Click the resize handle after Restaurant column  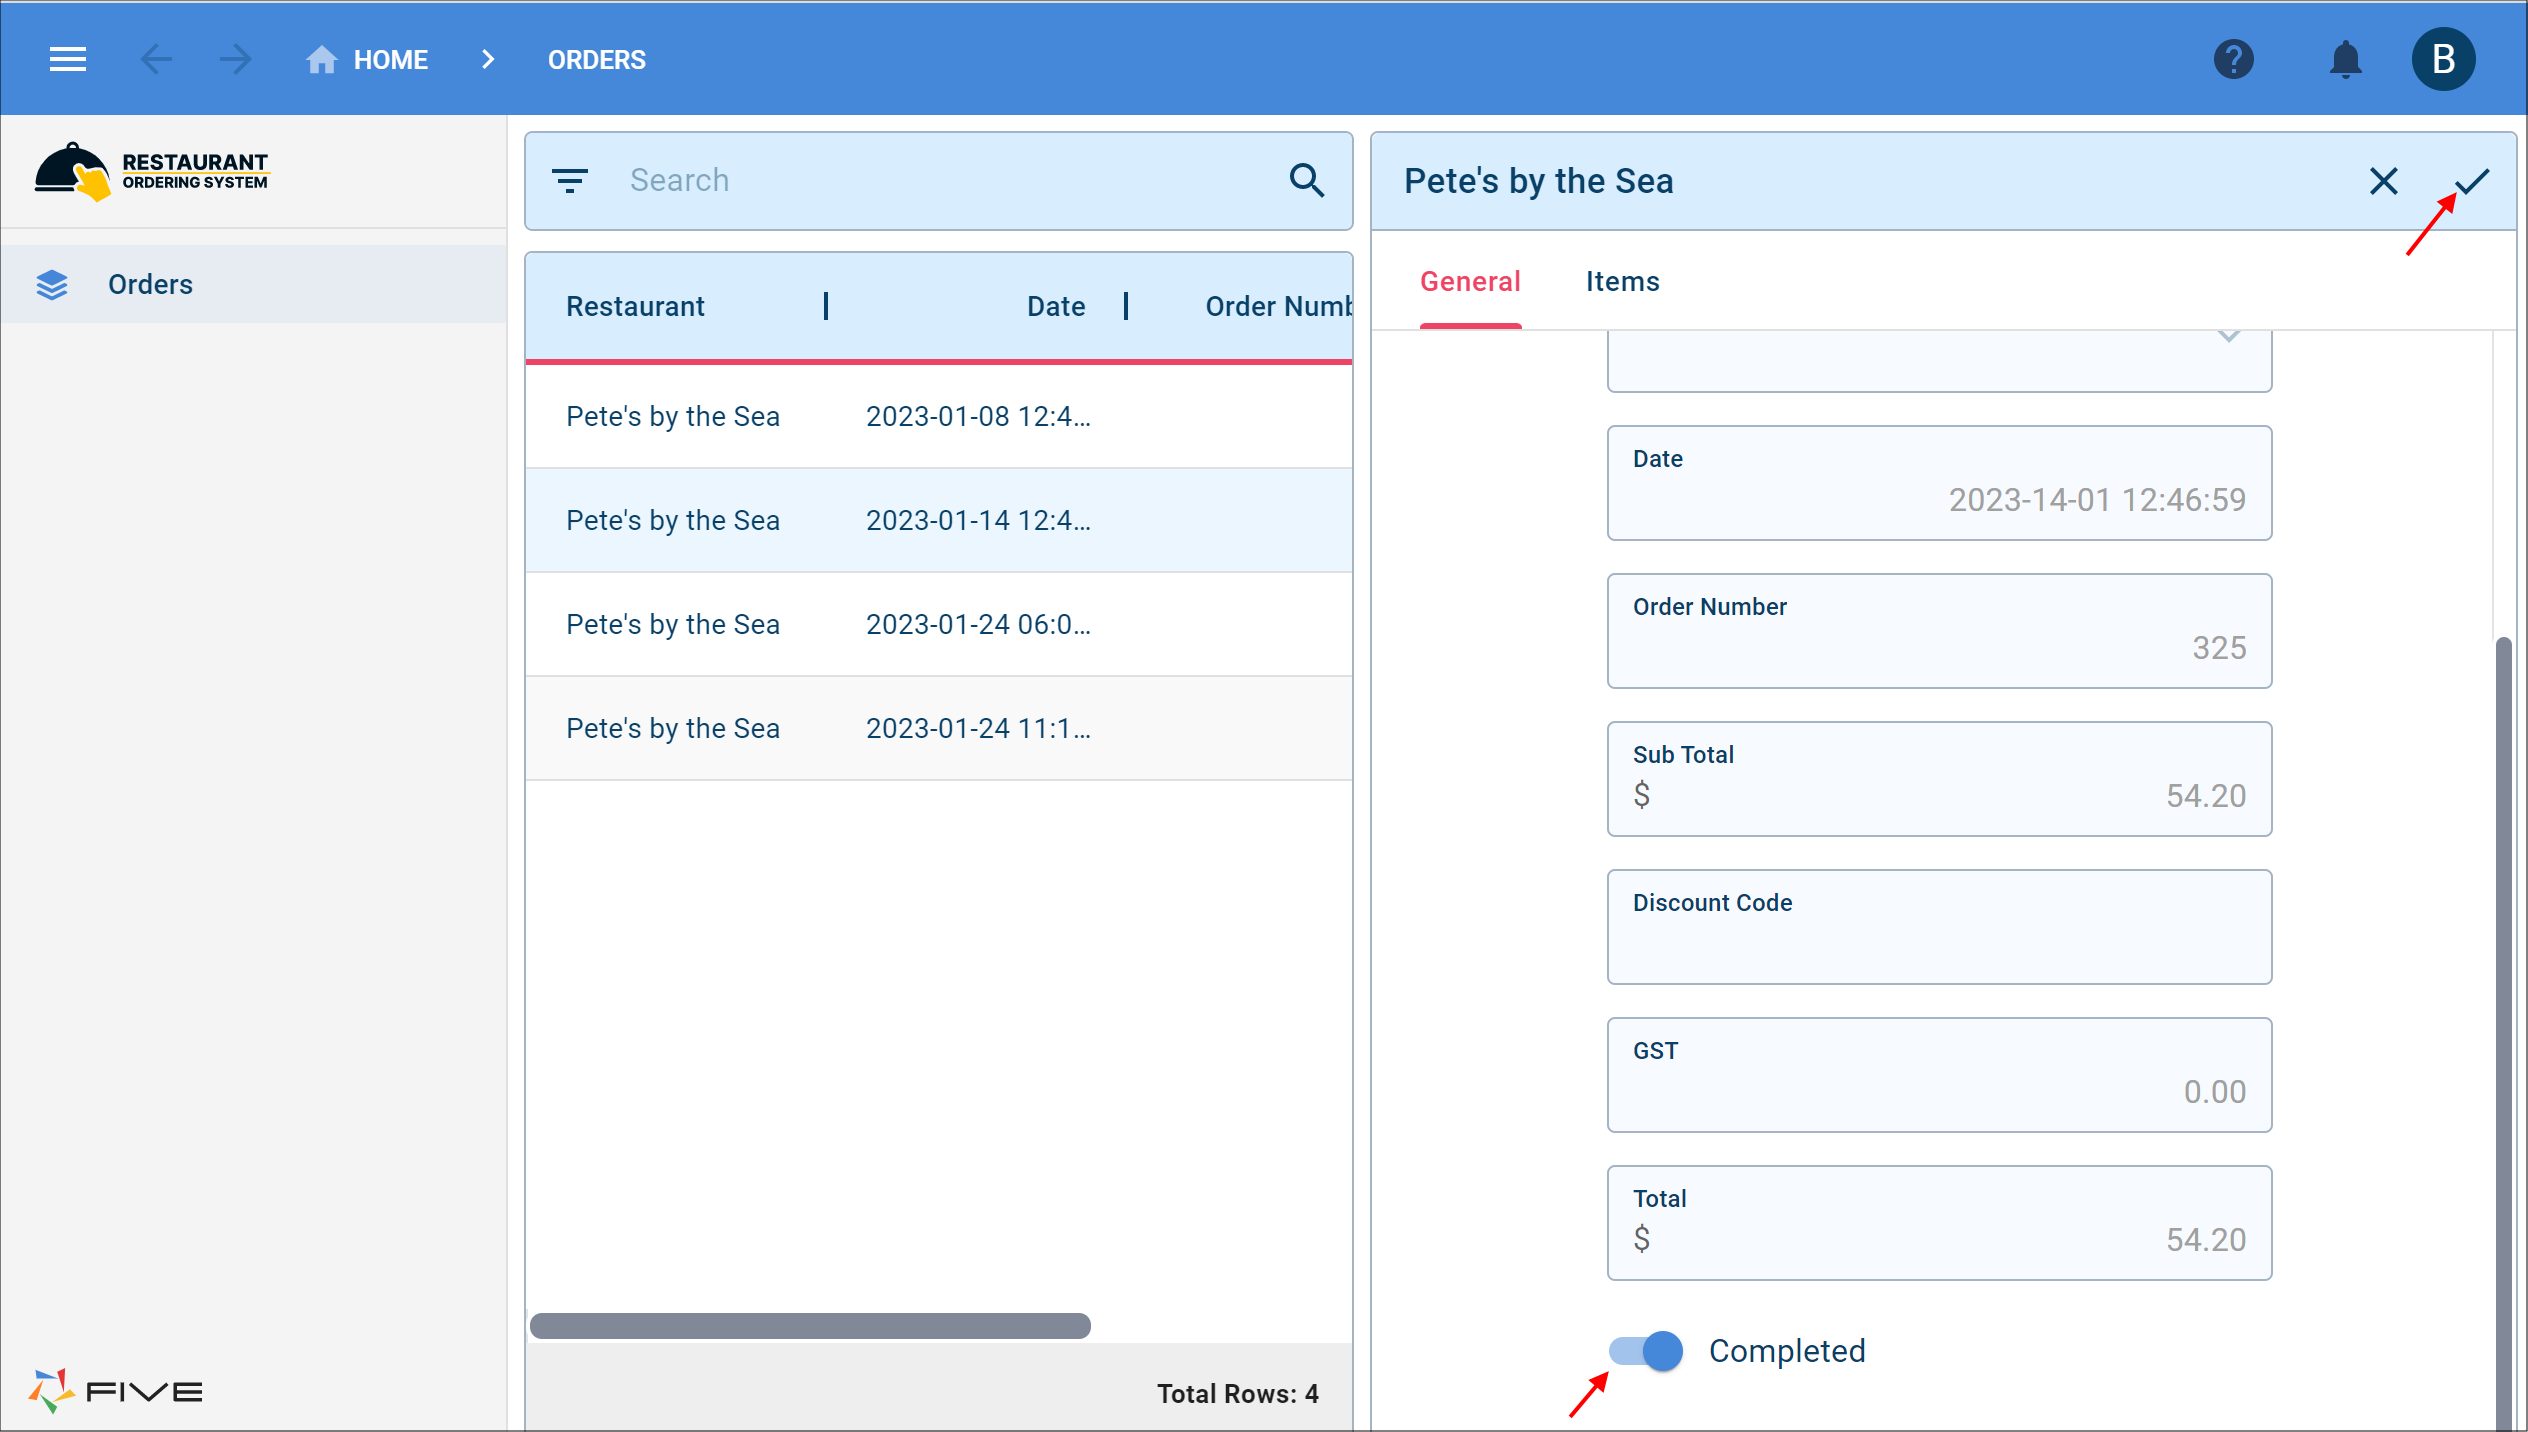826,306
